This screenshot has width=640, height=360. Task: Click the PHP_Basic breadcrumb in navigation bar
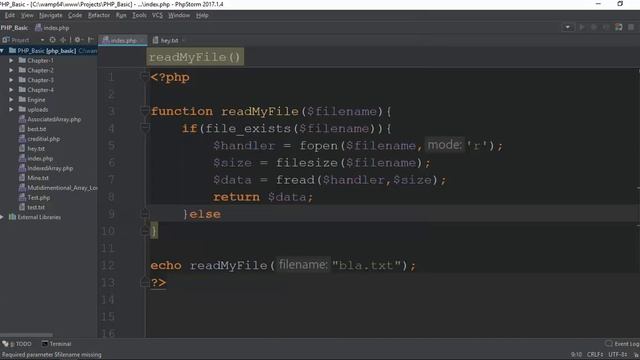coord(14,28)
